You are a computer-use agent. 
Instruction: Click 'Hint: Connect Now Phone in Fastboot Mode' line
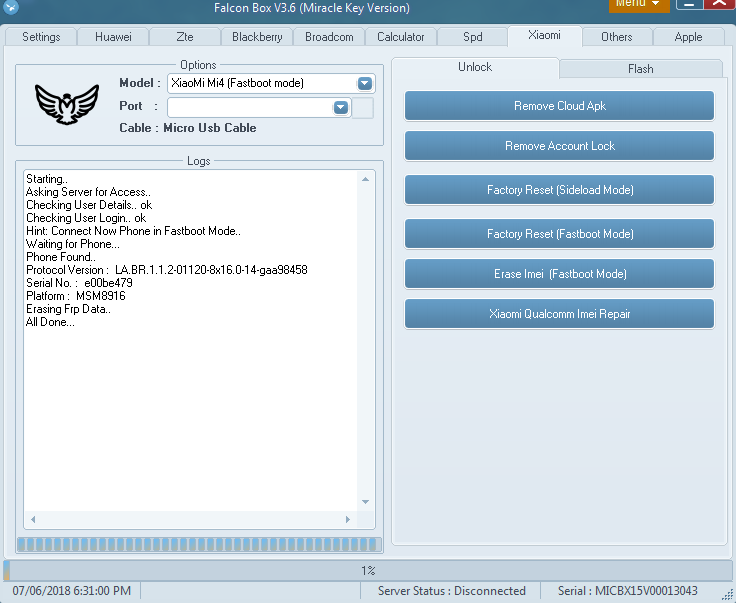[133, 231]
